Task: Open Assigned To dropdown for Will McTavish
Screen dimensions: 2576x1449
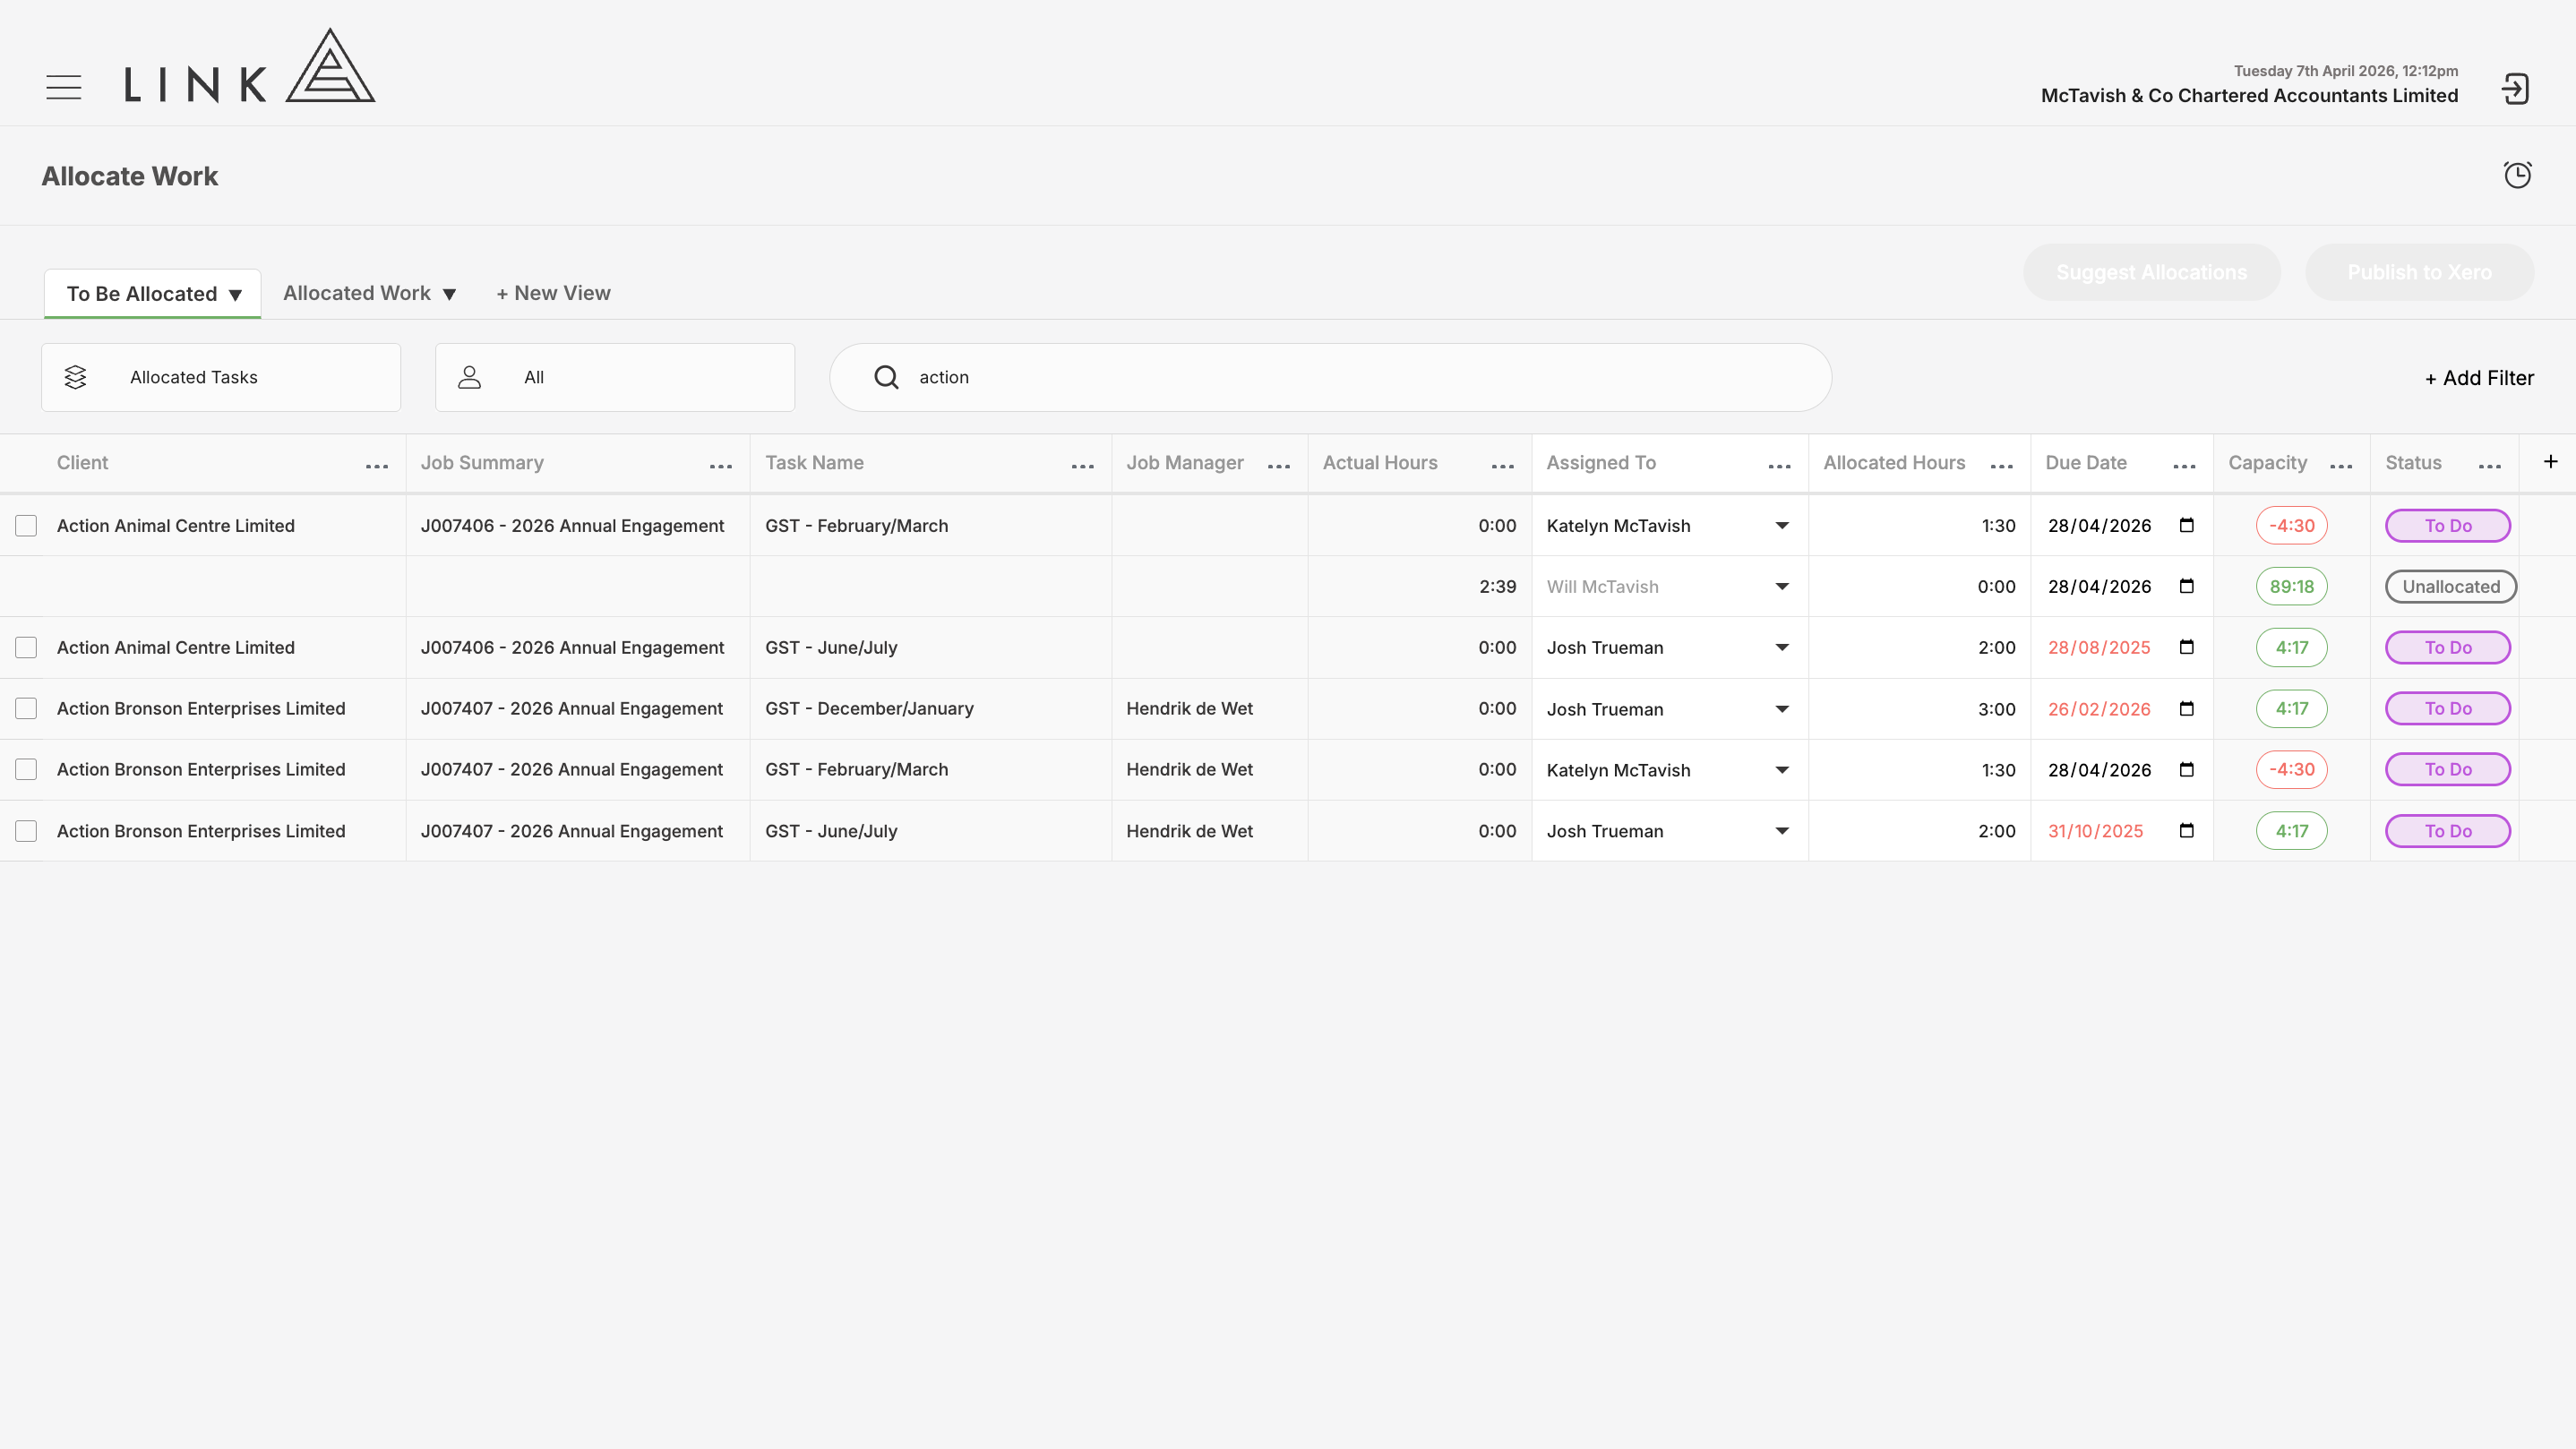Action: [1781, 587]
